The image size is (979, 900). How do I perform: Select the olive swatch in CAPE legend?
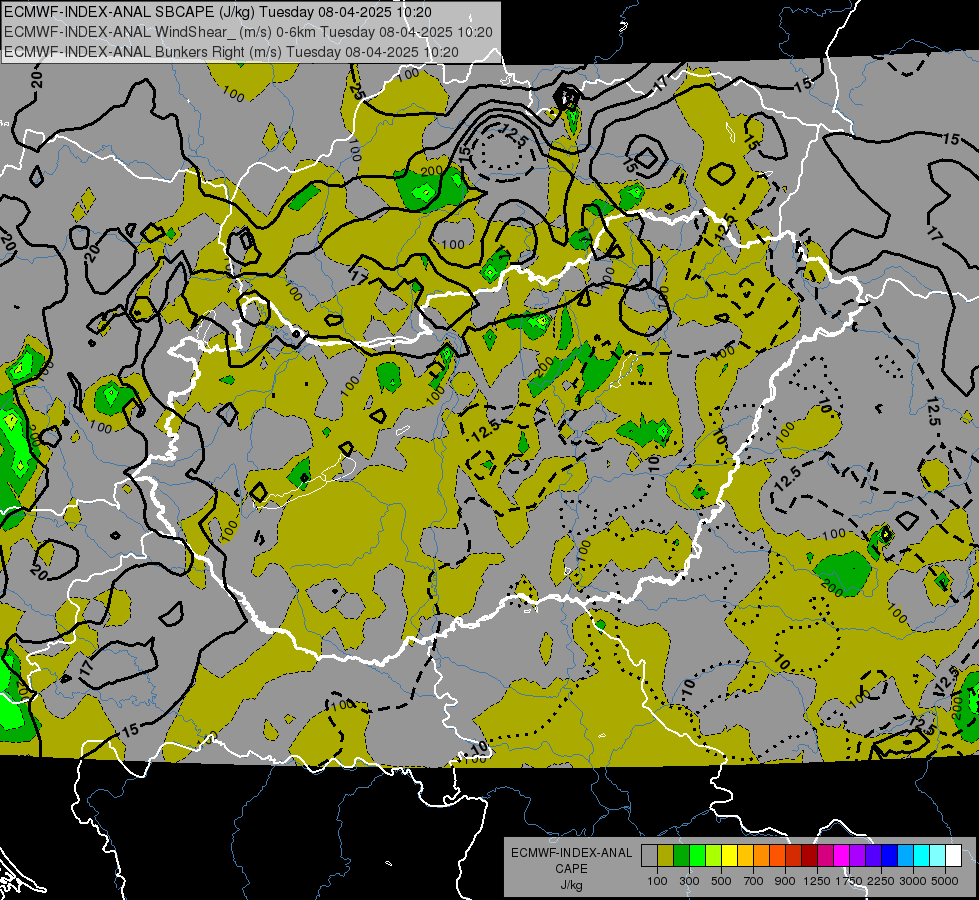[x=666, y=855]
